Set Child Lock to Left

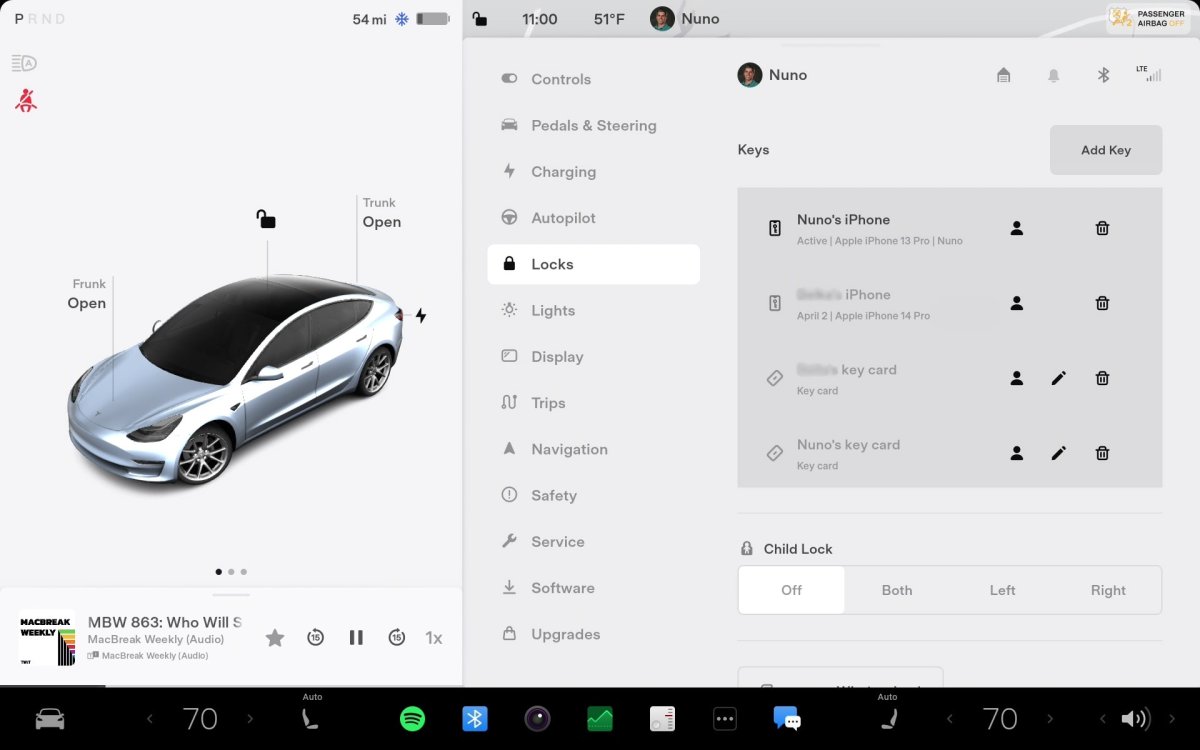pos(1003,590)
